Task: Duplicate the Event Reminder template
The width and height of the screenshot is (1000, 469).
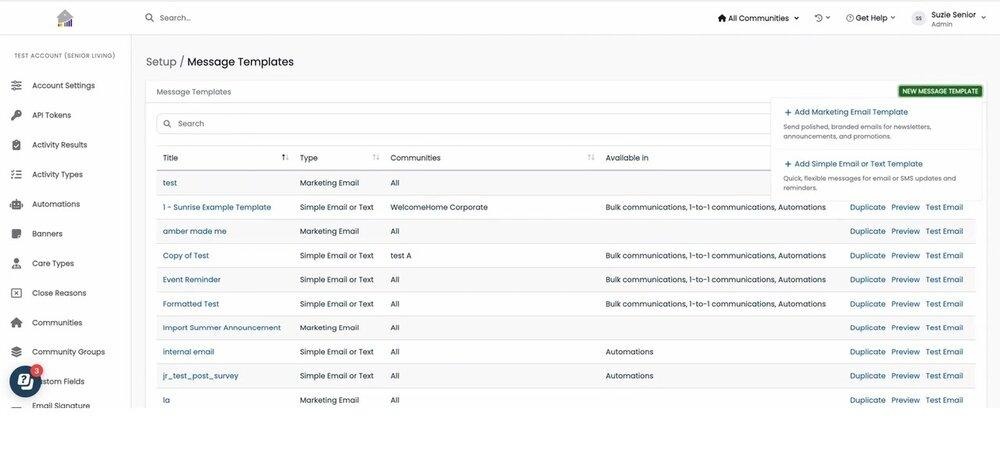Action: [x=867, y=280]
